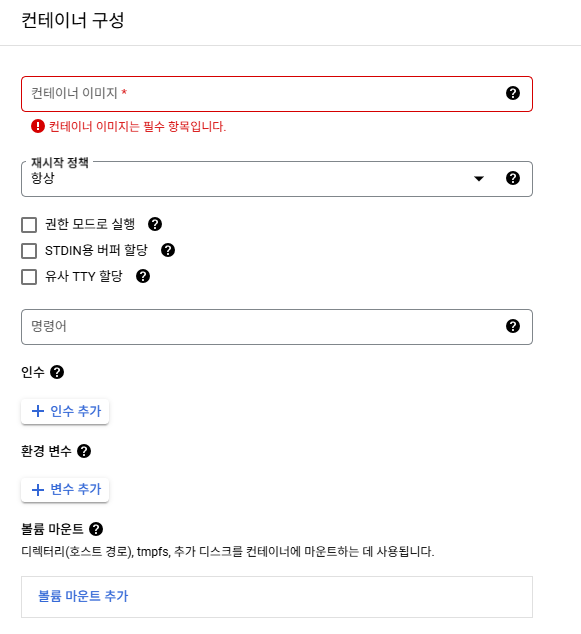Open the 볼륨 마운트 추가 link
581x634 pixels.
[83, 596]
